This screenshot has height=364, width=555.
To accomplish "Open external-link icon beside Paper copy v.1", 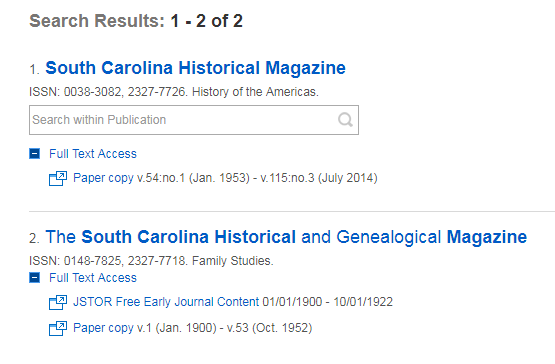I will point(58,328).
